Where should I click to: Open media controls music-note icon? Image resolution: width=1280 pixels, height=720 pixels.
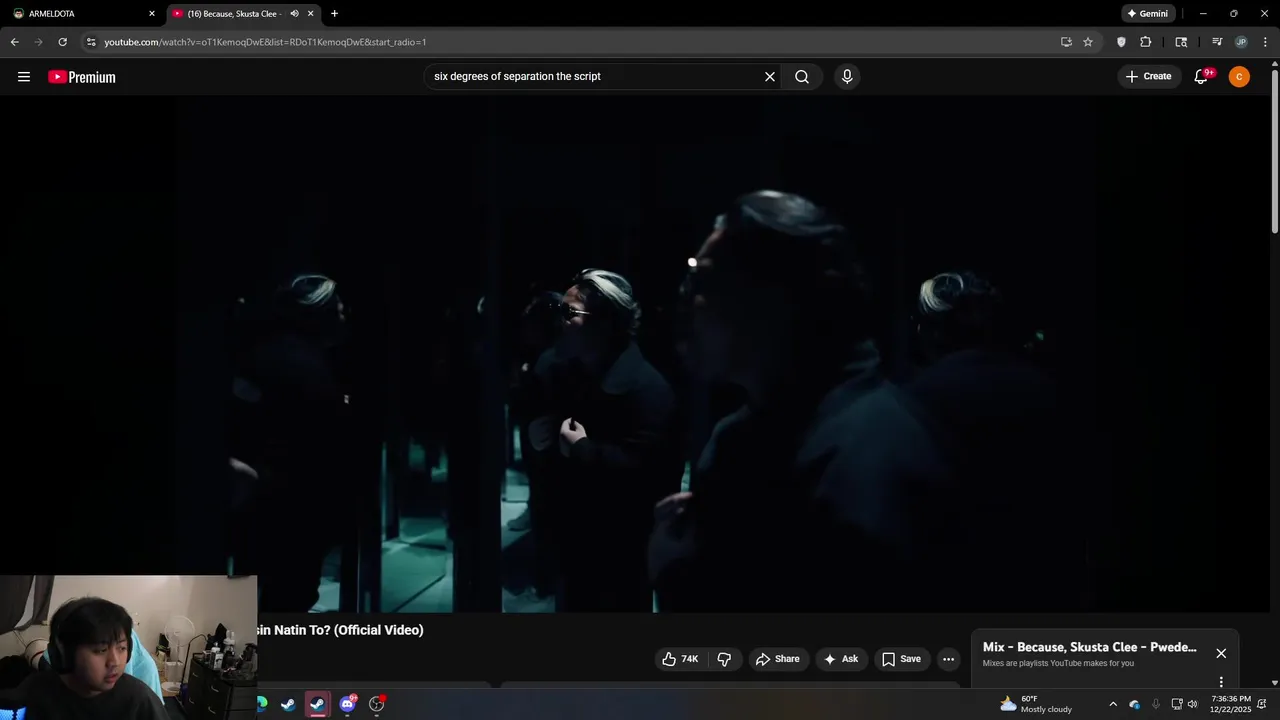pos(1217,42)
